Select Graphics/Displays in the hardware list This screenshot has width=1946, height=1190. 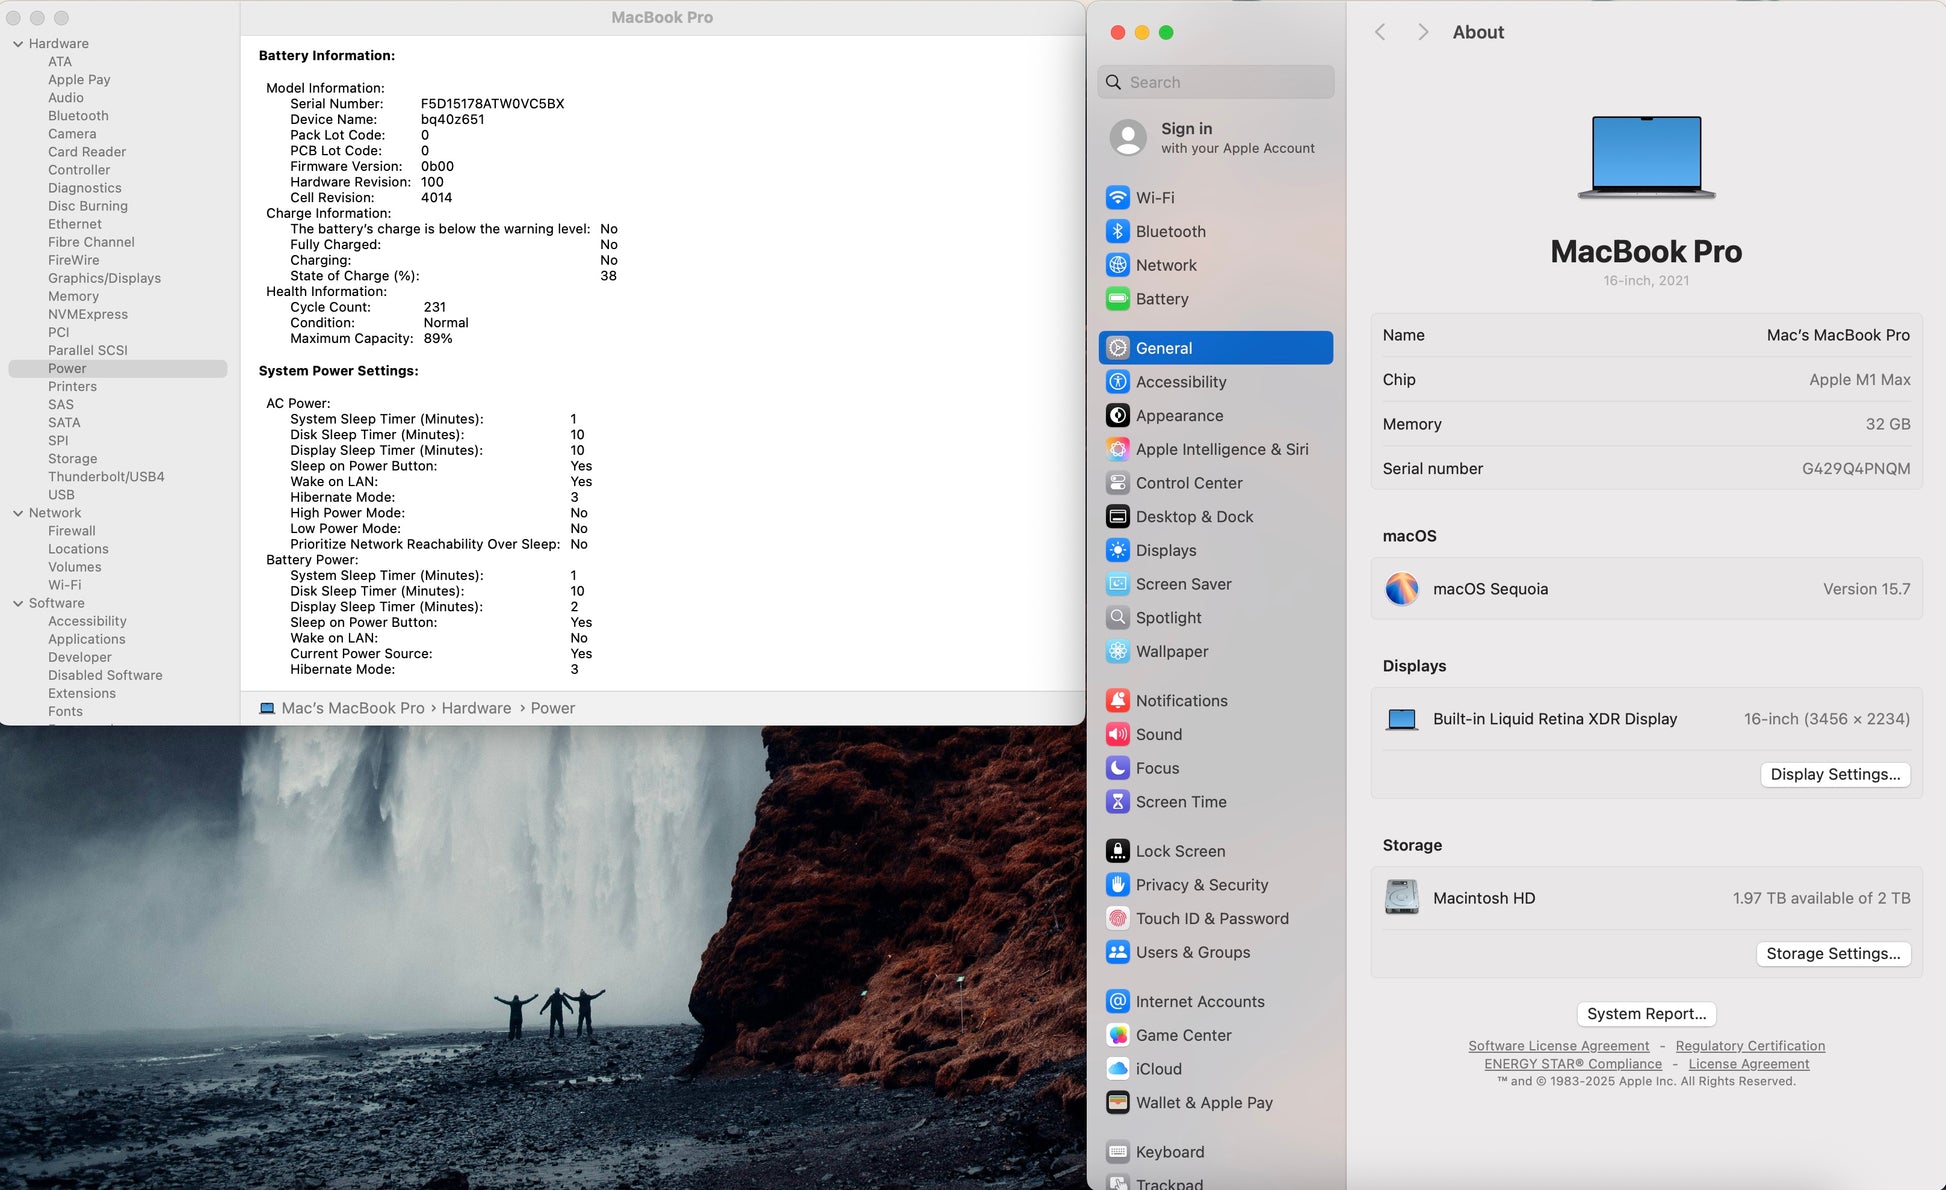104,278
